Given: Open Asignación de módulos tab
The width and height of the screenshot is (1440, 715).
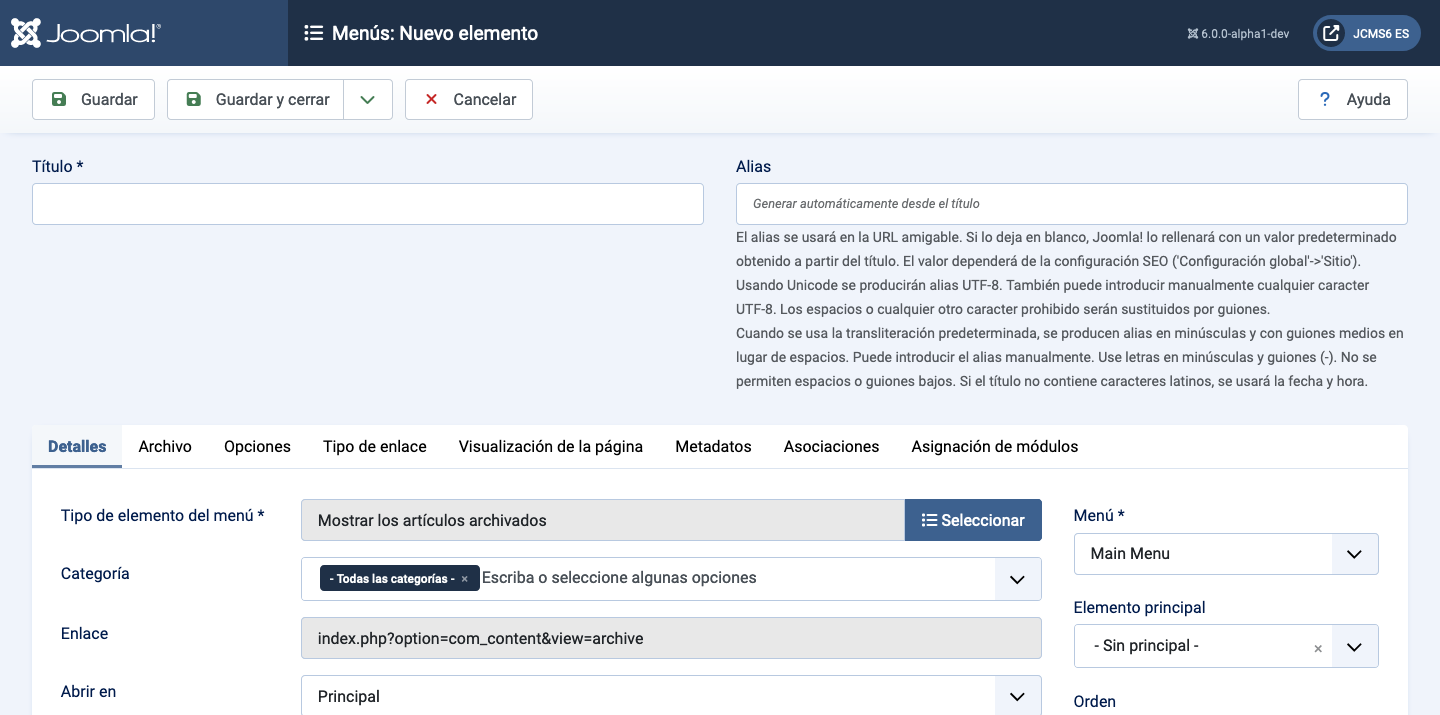Looking at the screenshot, I should pos(995,446).
